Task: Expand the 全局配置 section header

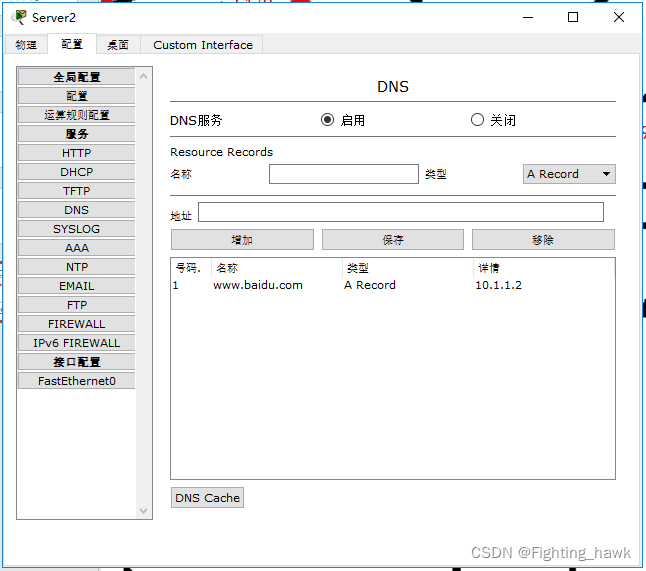Action: (77, 77)
